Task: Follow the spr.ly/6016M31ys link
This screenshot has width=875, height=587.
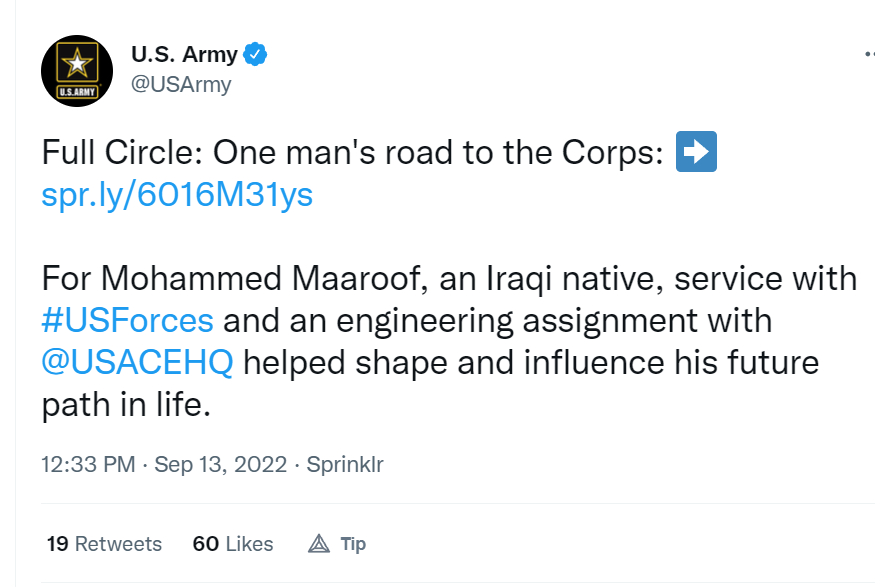Action: click(177, 195)
